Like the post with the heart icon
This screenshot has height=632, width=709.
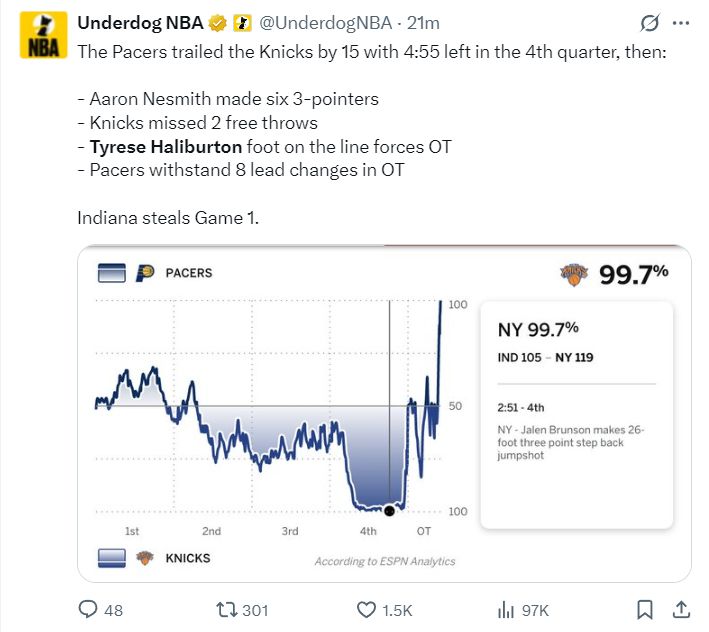pyautogui.click(x=366, y=610)
